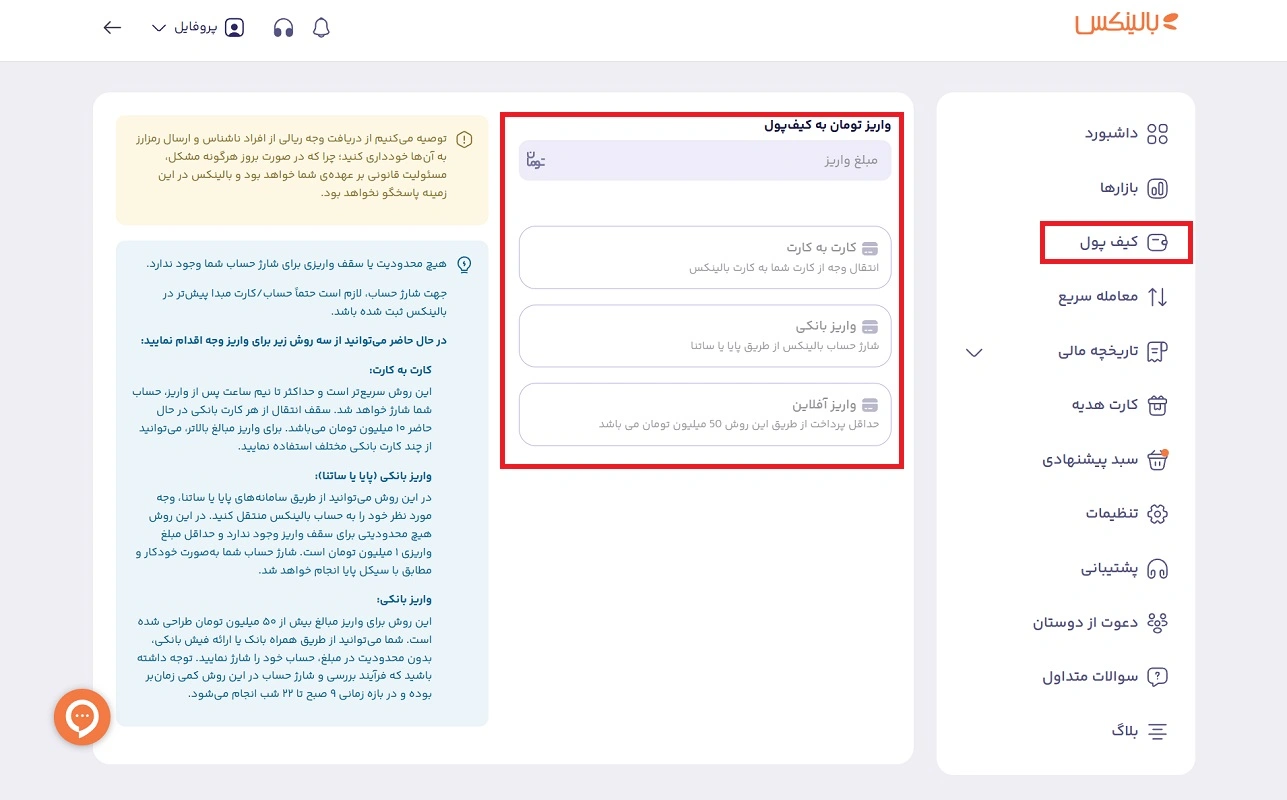Select the واریز آفلاین deposit method

pyautogui.click(x=704, y=414)
